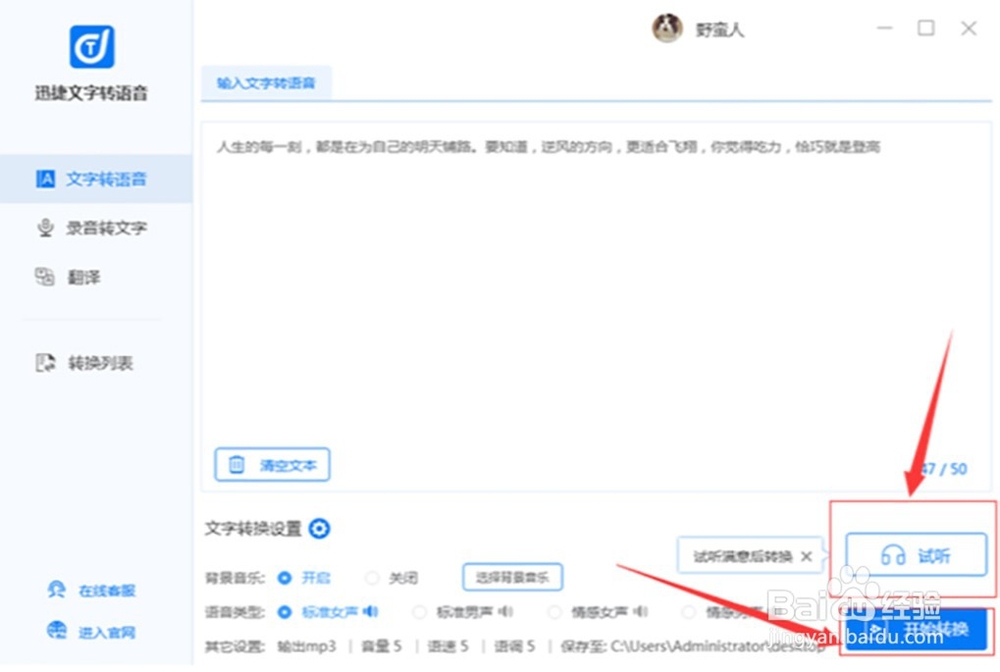Select the 标准女声 voice radio button

tap(284, 612)
